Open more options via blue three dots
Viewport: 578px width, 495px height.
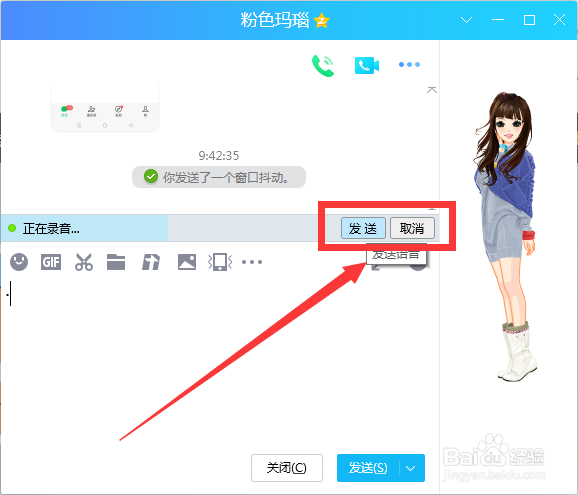point(409,65)
